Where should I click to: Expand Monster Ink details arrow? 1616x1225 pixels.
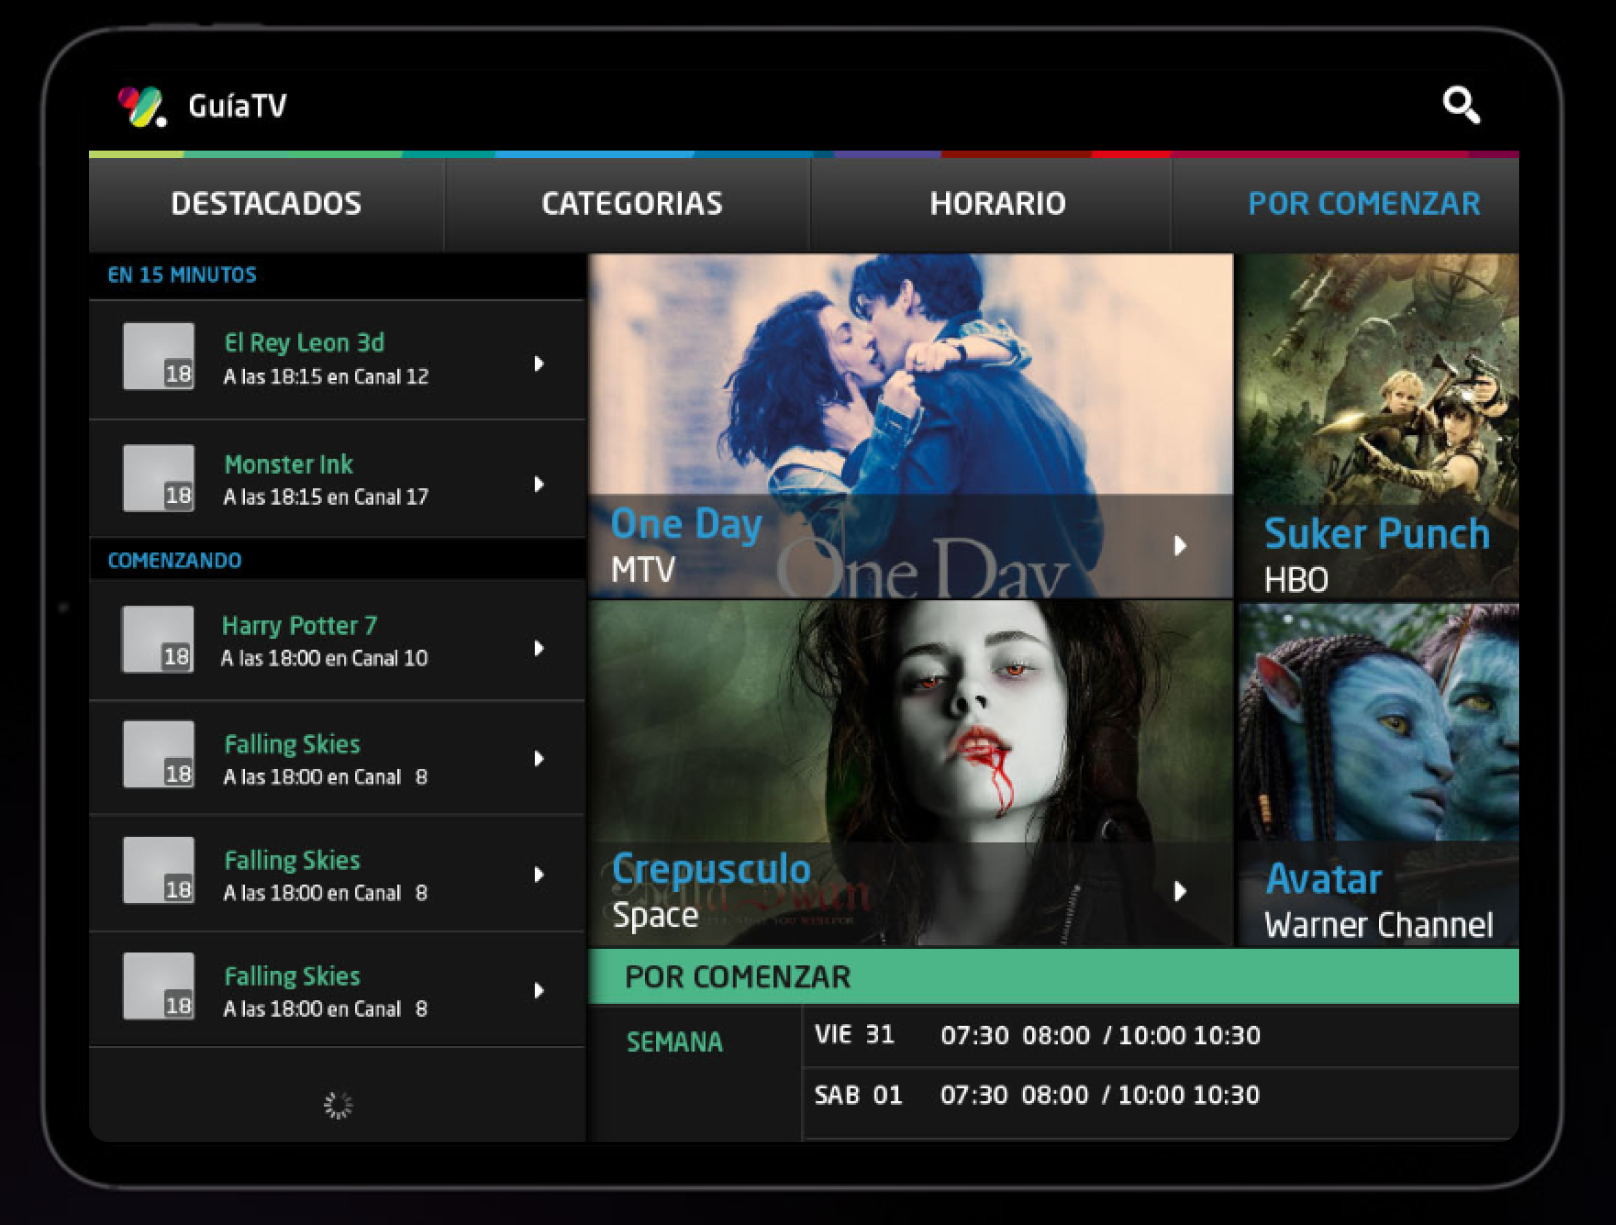click(539, 484)
